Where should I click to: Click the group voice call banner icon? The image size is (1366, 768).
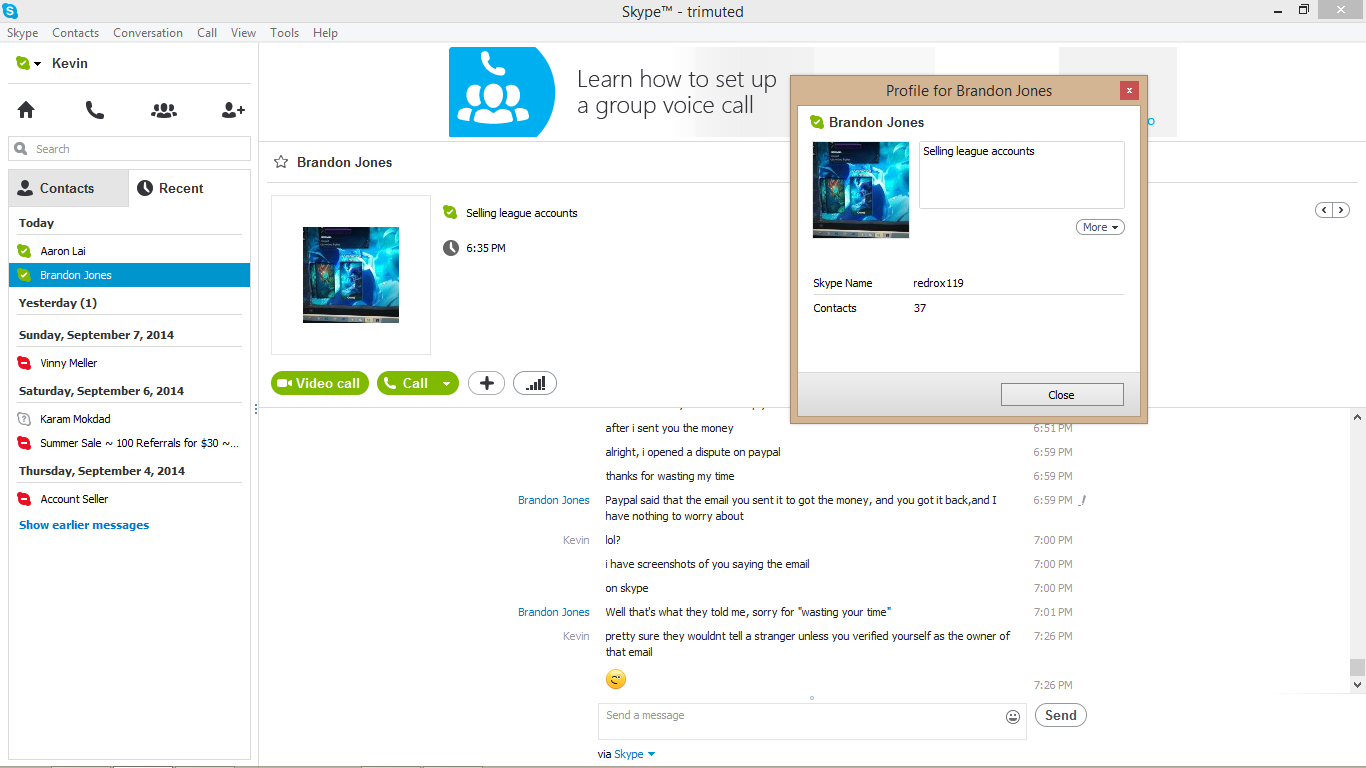(502, 92)
